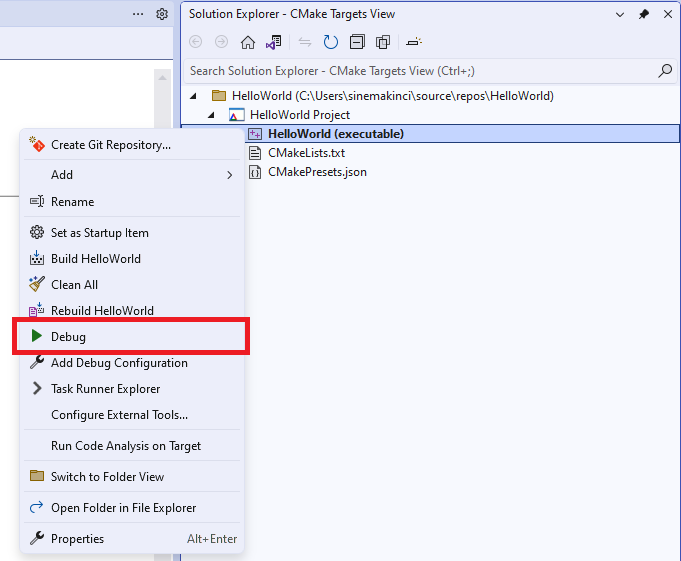Screen dimensions: 681x561
Task: Open Task Runner Explorer
Action: [132, 389]
